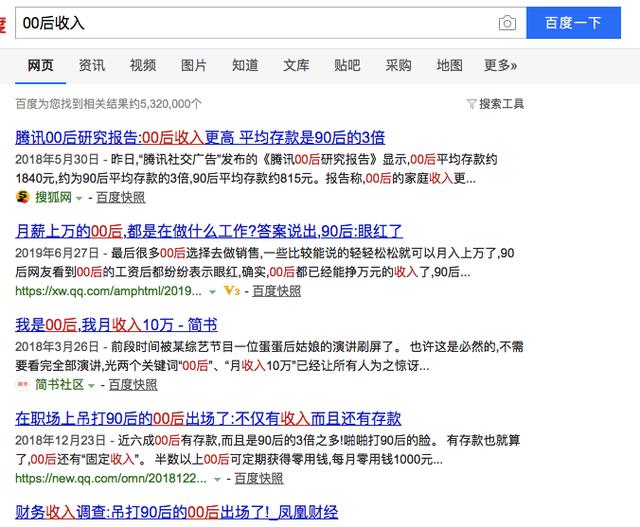Go to the 文库 tab
The image size is (640, 527).
296,65
